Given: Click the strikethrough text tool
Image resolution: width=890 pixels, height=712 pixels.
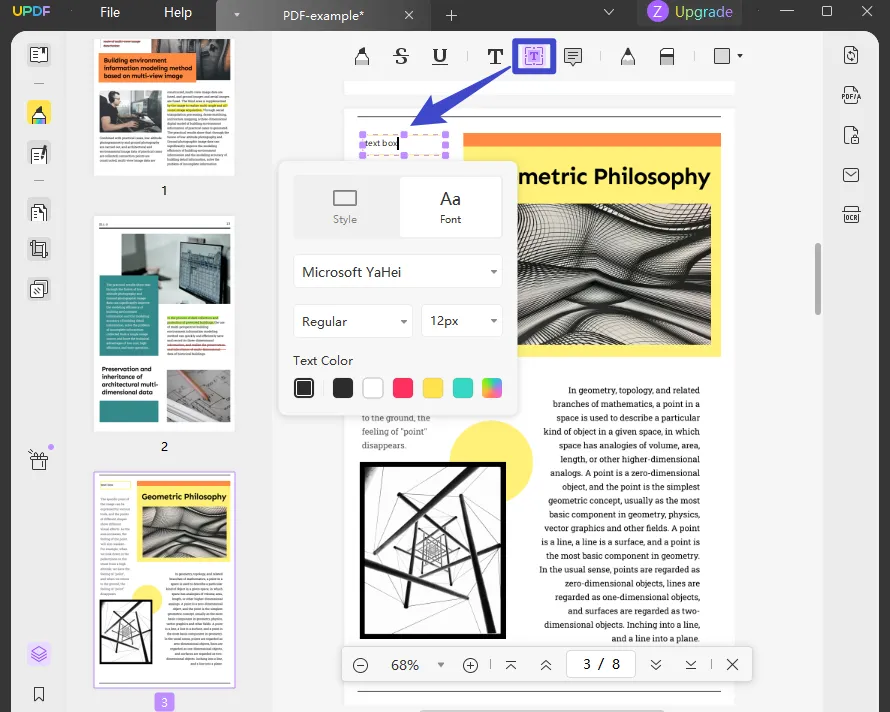Looking at the screenshot, I should pos(401,57).
